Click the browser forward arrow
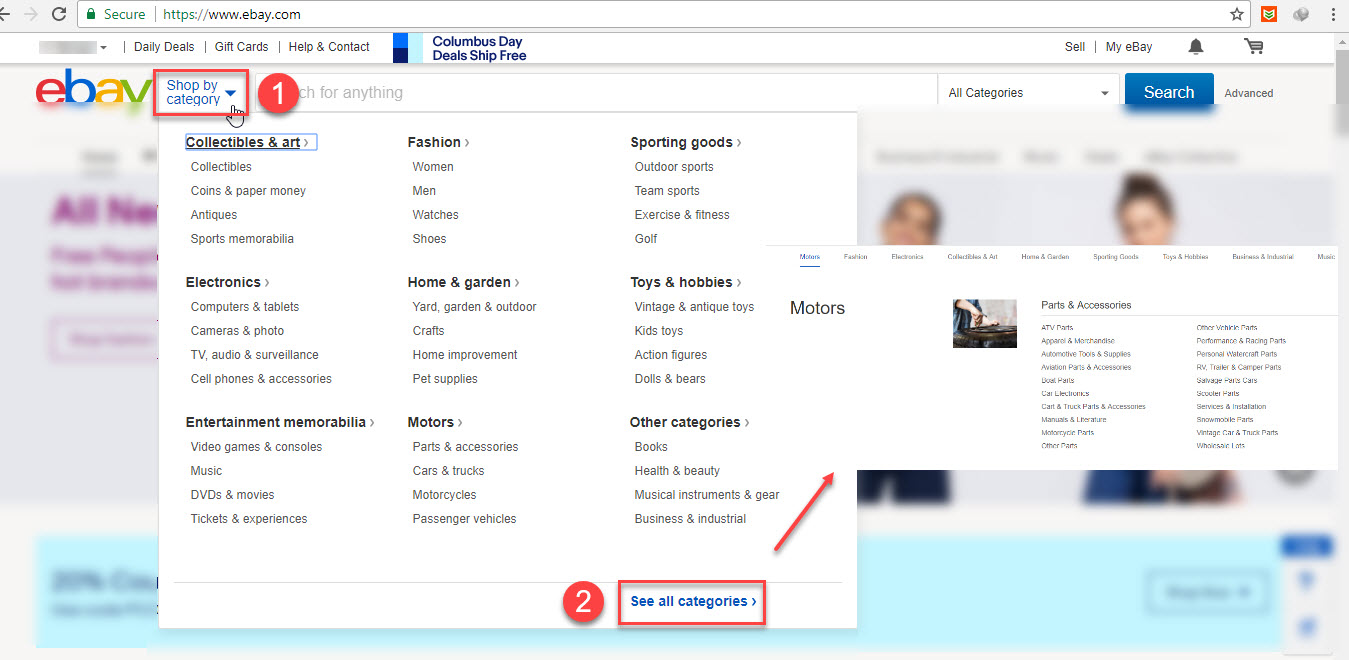Viewport: 1349px width, 660px height. [x=31, y=14]
